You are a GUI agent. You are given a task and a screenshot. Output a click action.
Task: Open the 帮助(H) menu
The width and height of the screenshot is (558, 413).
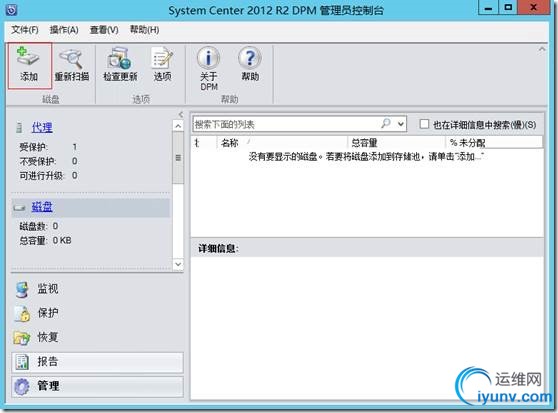pyautogui.click(x=144, y=30)
